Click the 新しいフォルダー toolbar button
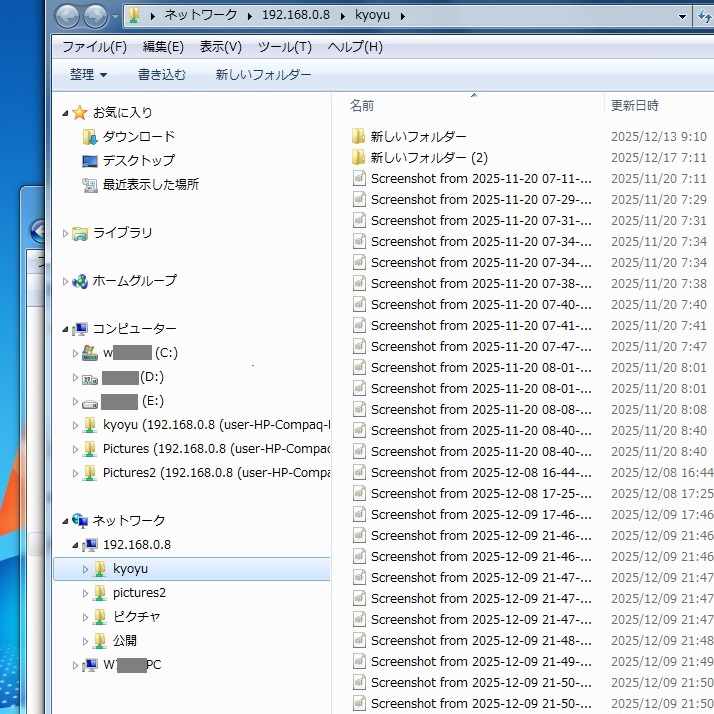The height and width of the screenshot is (714, 714). point(263,75)
